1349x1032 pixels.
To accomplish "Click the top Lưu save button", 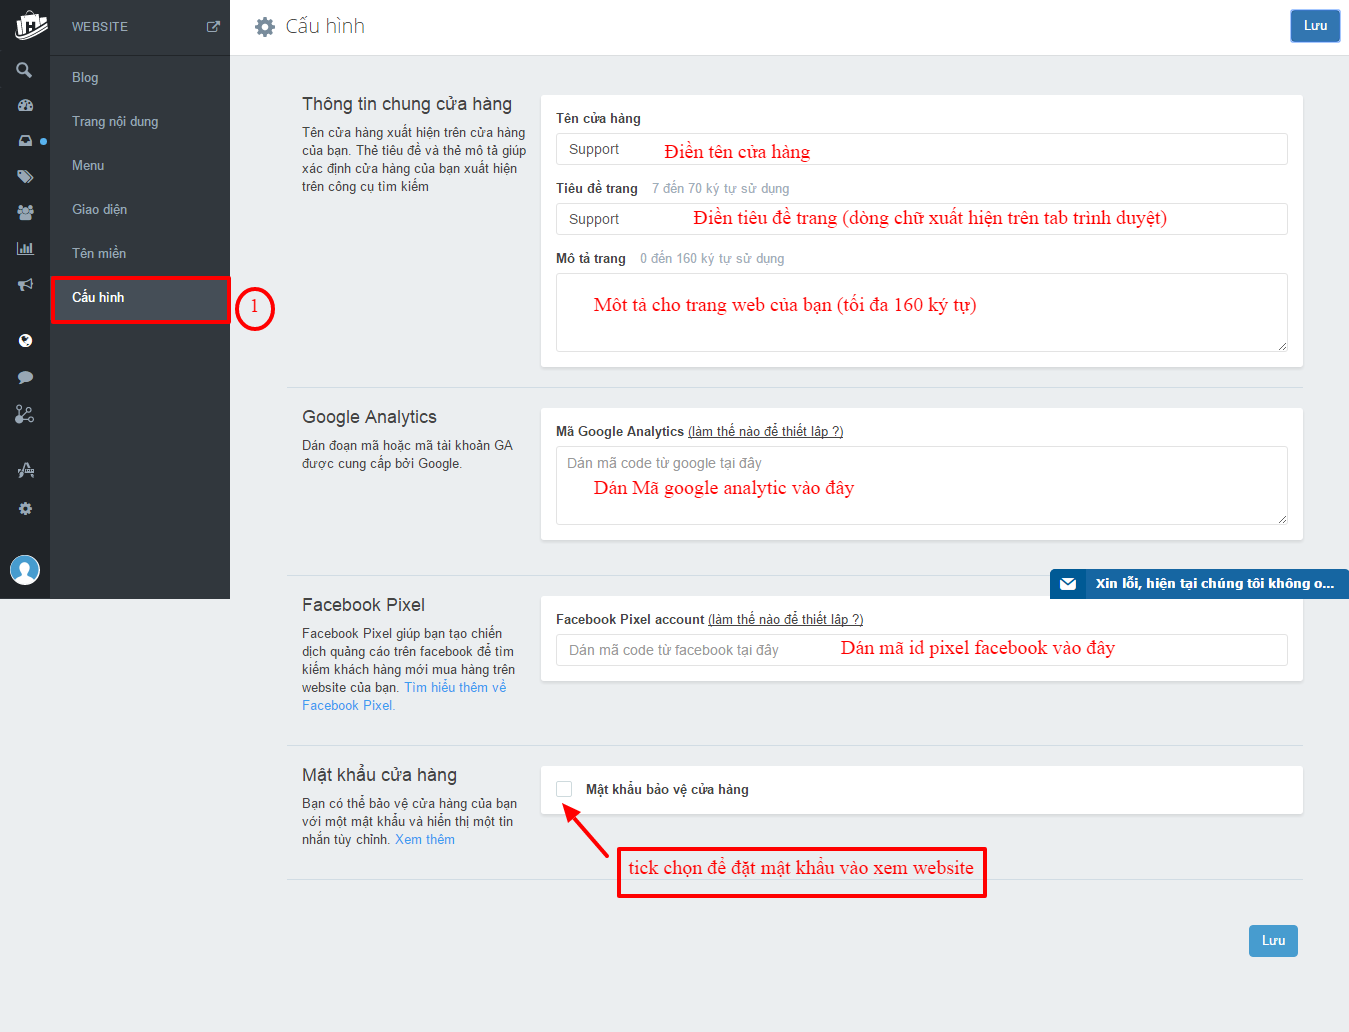I will click(1315, 26).
